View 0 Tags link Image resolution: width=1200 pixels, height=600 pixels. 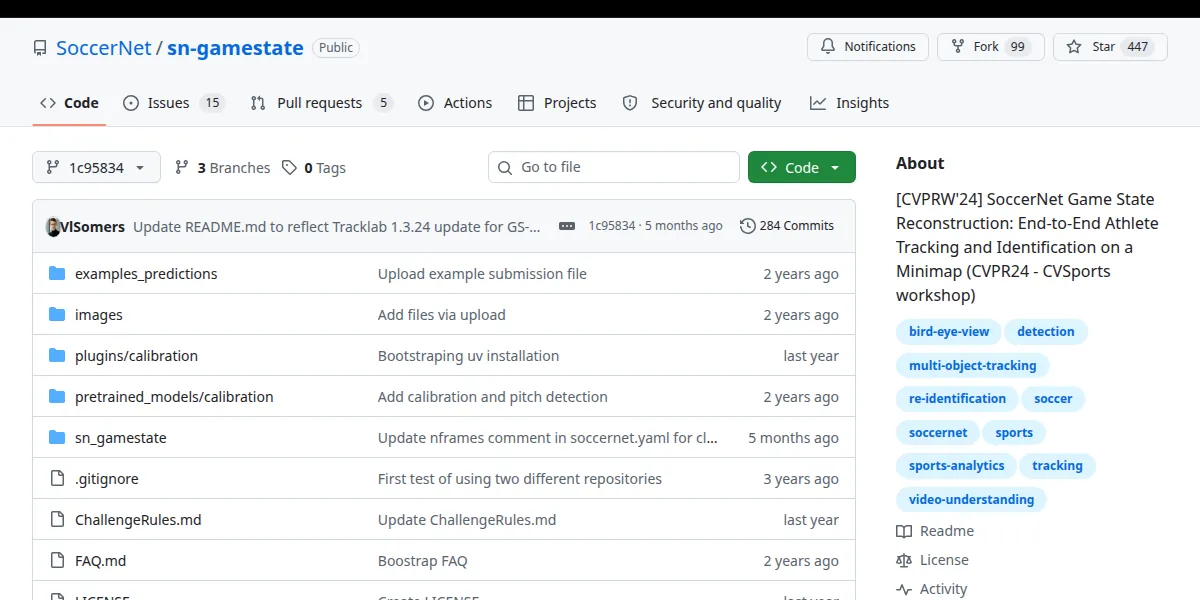coord(314,167)
